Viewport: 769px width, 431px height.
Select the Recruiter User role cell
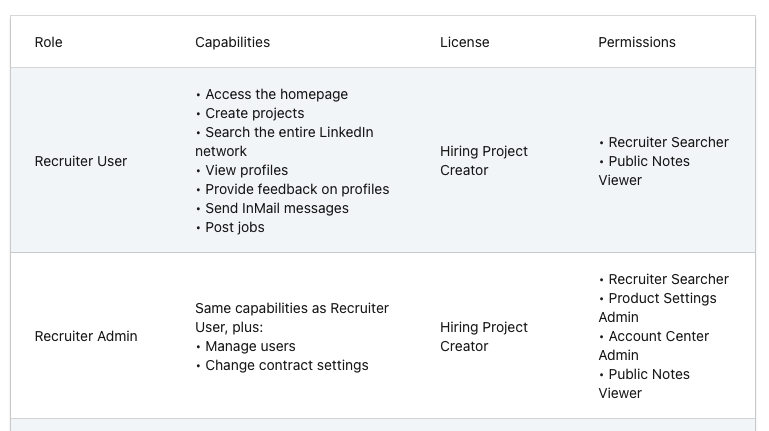[x=81, y=161]
